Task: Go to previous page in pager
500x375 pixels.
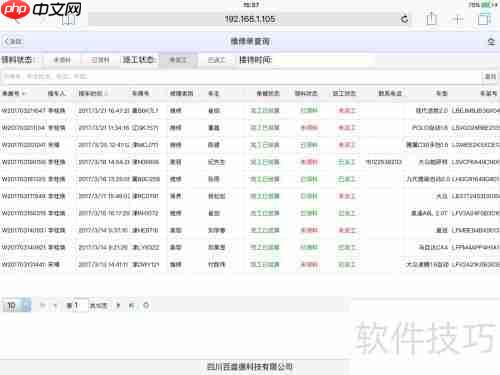Action: (x=55, y=305)
